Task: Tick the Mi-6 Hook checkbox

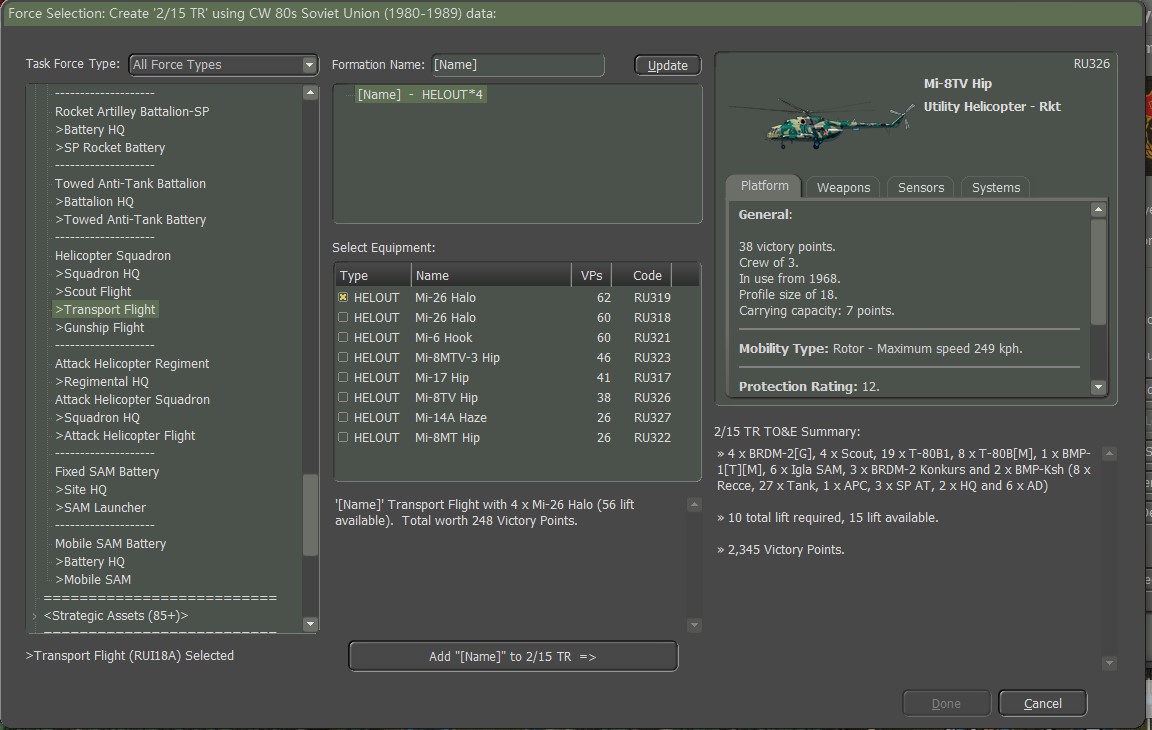Action: pos(342,337)
